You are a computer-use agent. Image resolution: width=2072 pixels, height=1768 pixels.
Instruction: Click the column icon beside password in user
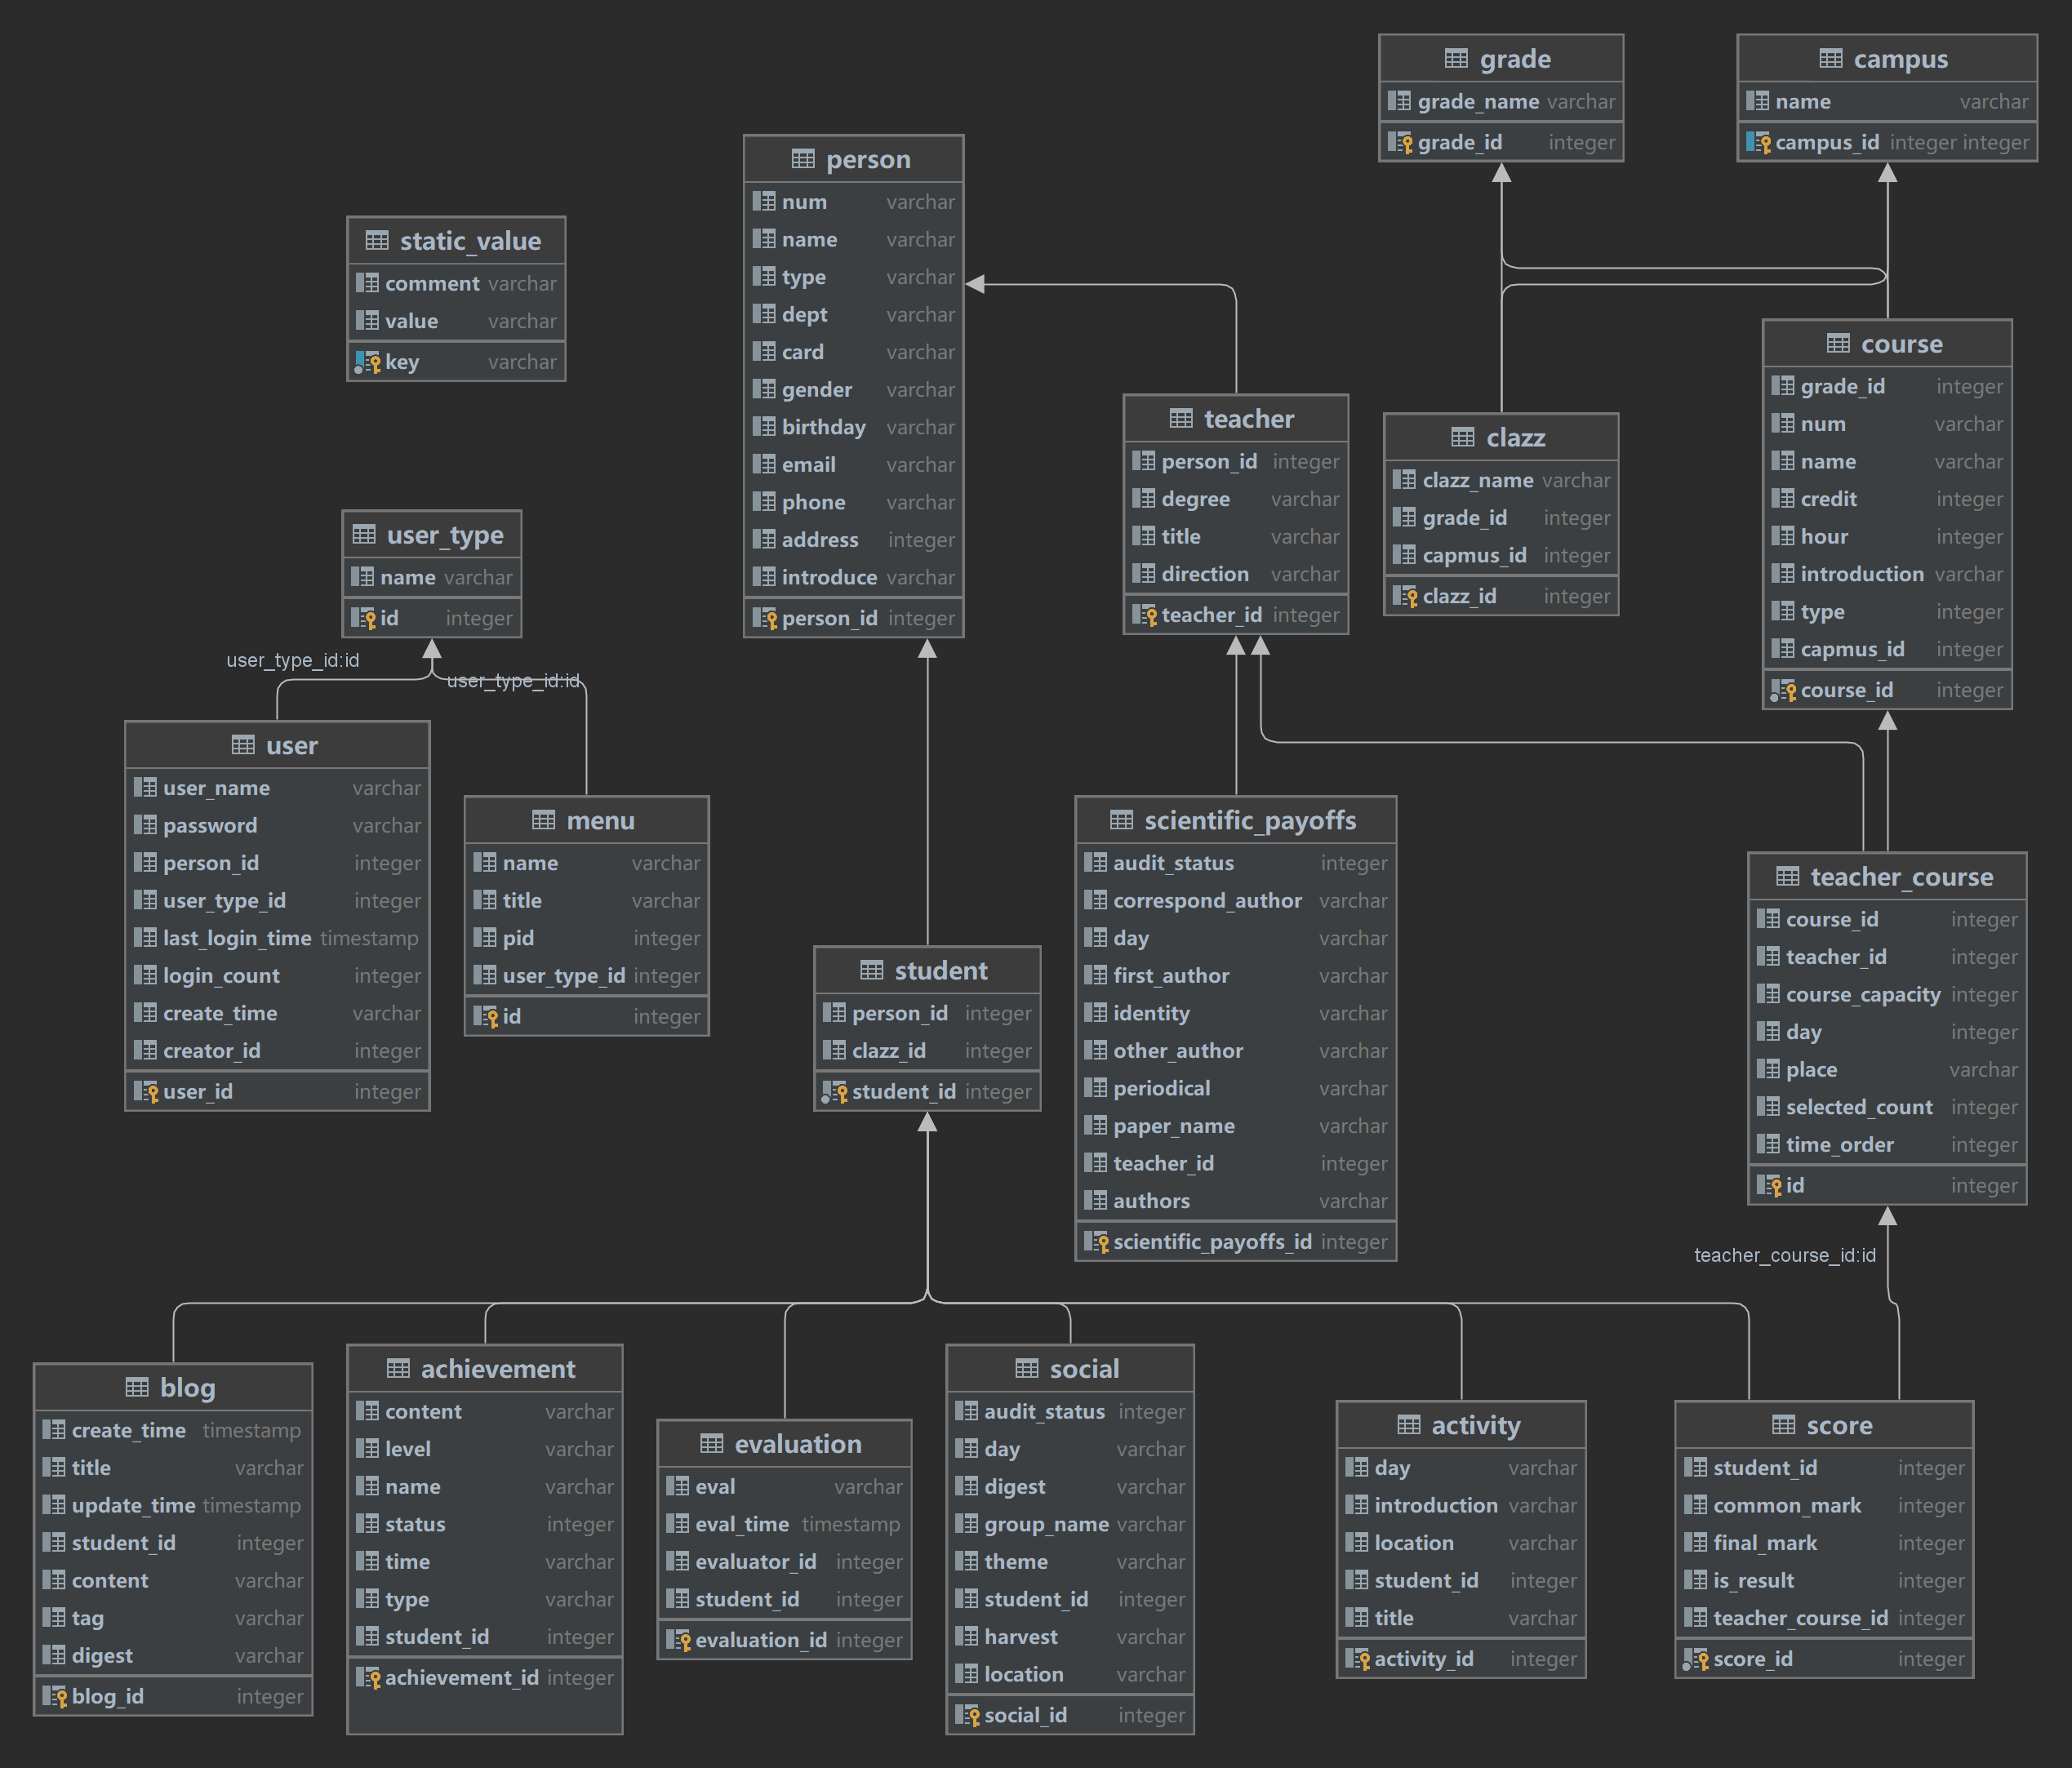coord(145,825)
